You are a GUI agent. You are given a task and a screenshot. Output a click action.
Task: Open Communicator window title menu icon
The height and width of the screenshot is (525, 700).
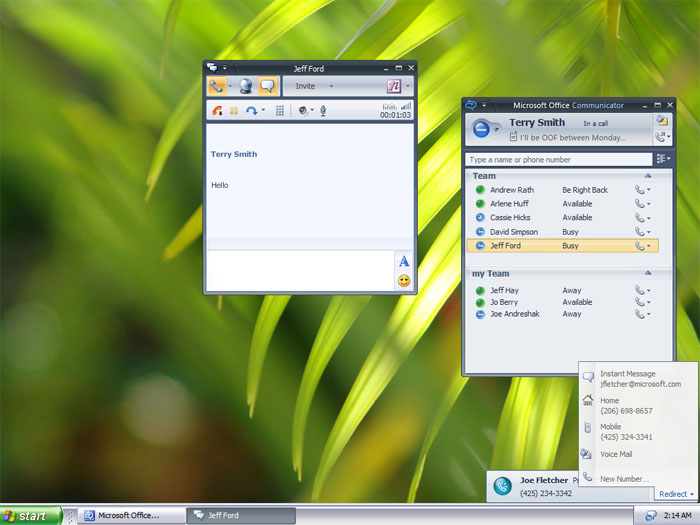coord(471,105)
